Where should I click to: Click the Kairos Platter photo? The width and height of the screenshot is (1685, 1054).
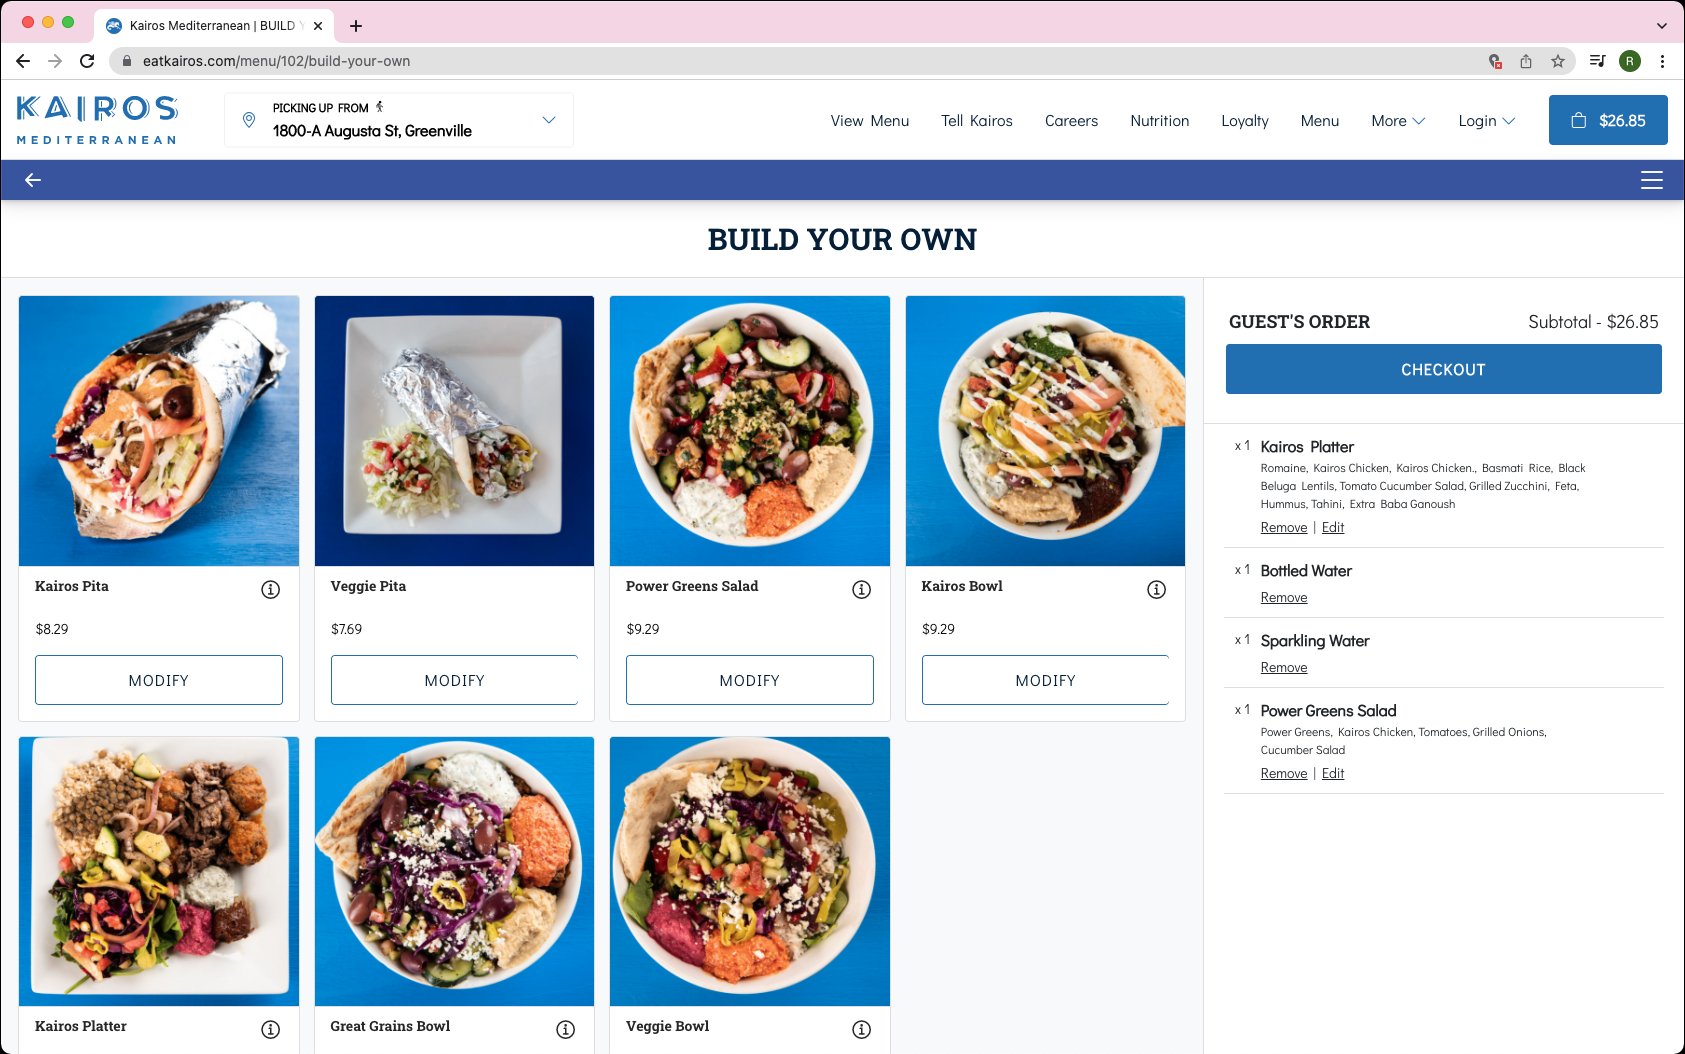(159, 872)
